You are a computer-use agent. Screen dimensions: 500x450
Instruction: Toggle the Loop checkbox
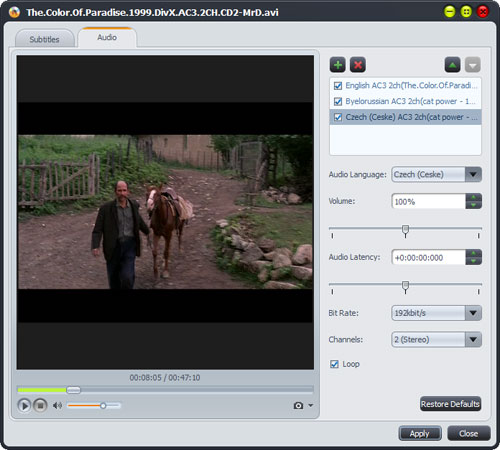[334, 364]
